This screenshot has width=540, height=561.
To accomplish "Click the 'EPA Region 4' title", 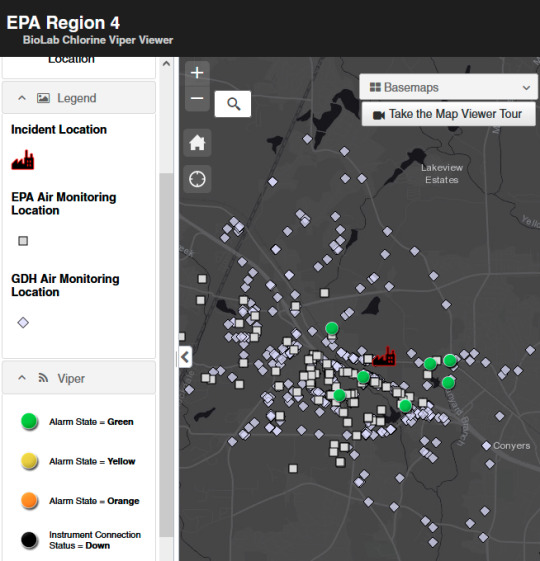I will click(x=63, y=23).
